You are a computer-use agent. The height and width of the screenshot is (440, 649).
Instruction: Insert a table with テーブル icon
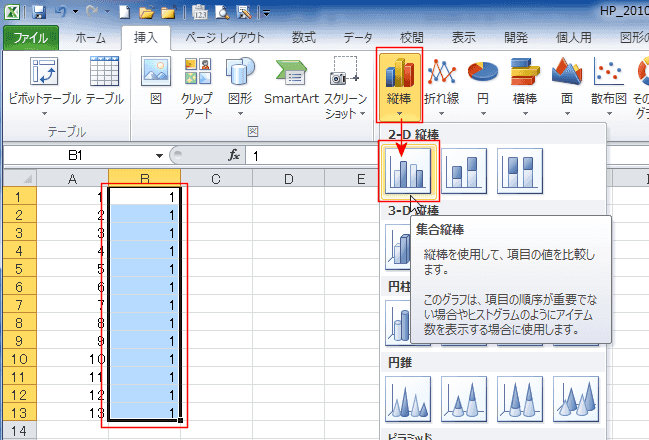[105, 81]
